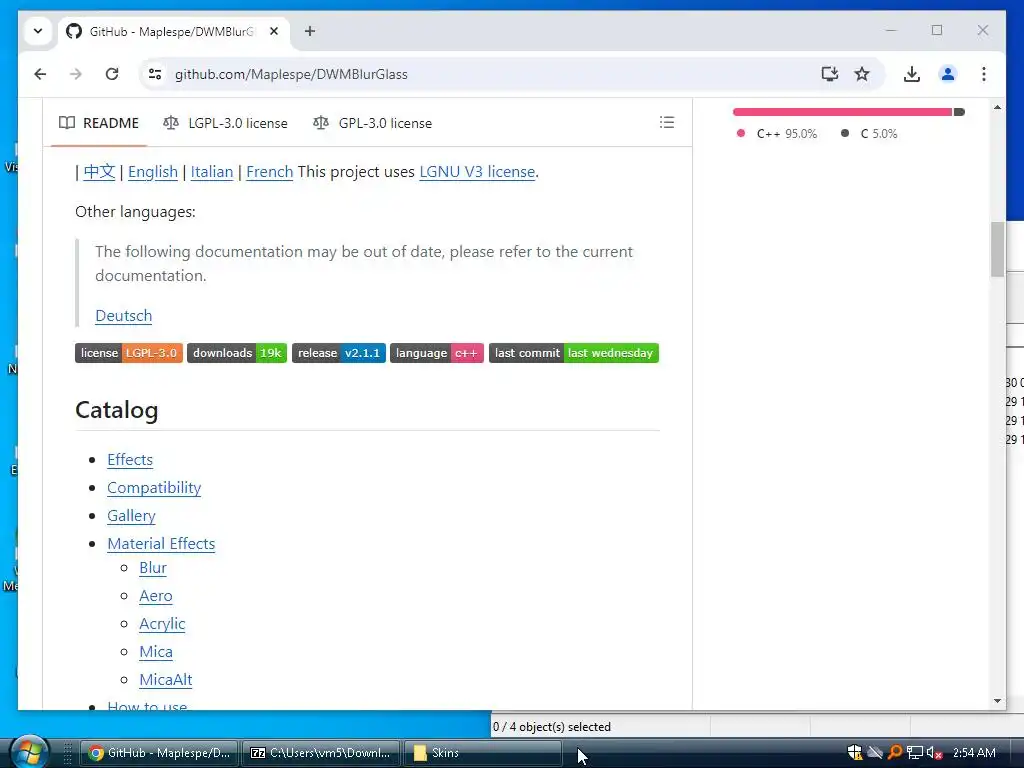
Task: Go forward in browser history
Action: 76,74
